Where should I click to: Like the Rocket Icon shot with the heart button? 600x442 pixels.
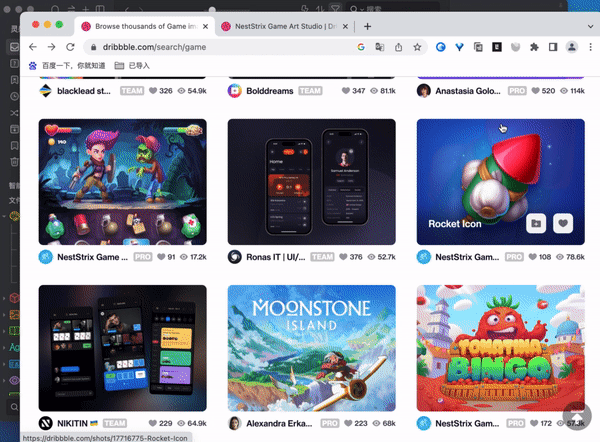[563, 223]
